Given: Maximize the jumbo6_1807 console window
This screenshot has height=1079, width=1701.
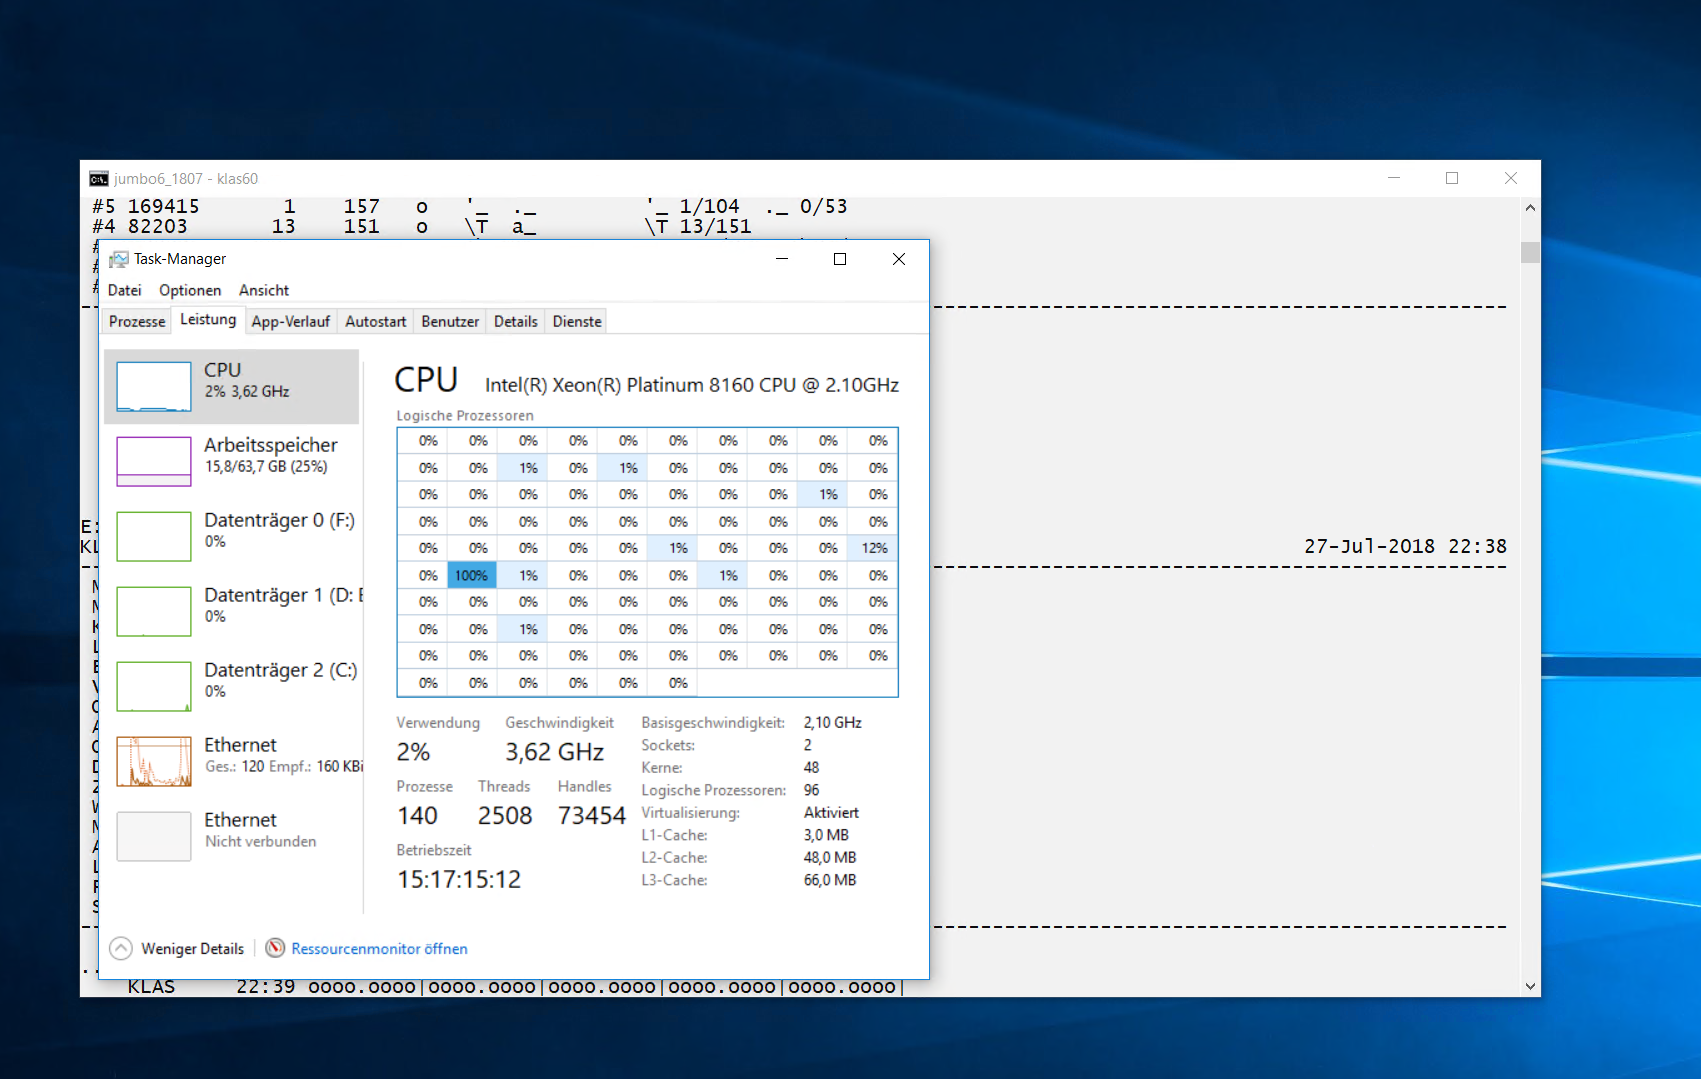Looking at the screenshot, I should [x=1452, y=178].
